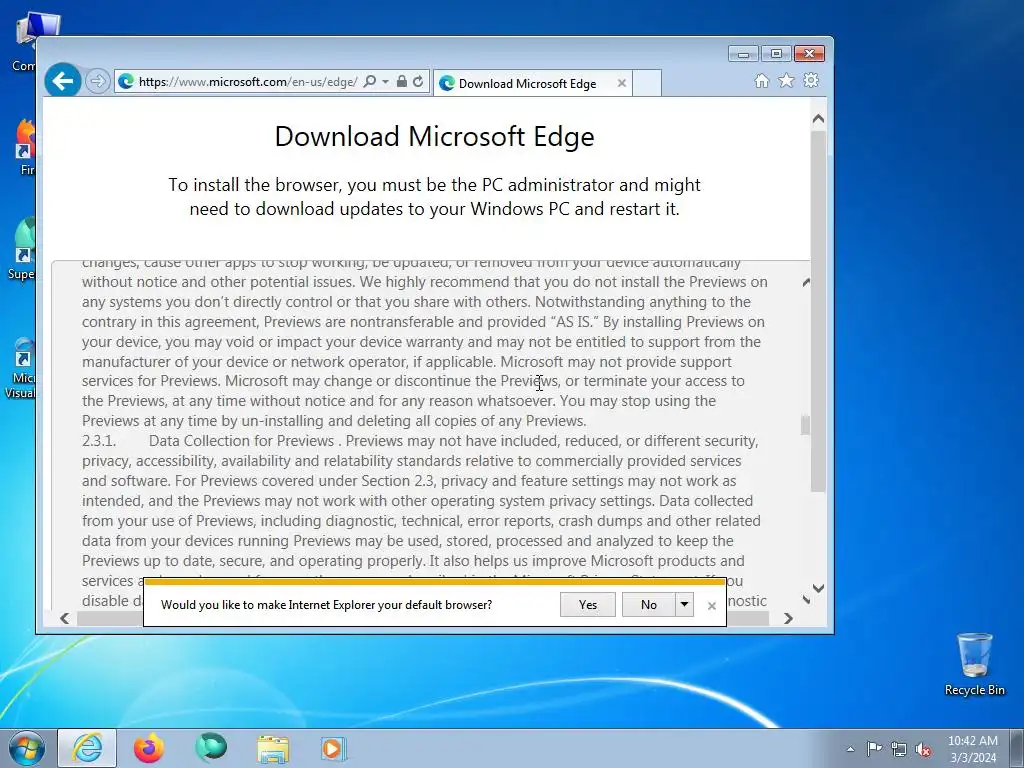Click the Download Microsoft Edge heading
The height and width of the screenshot is (768, 1024).
[x=434, y=136]
